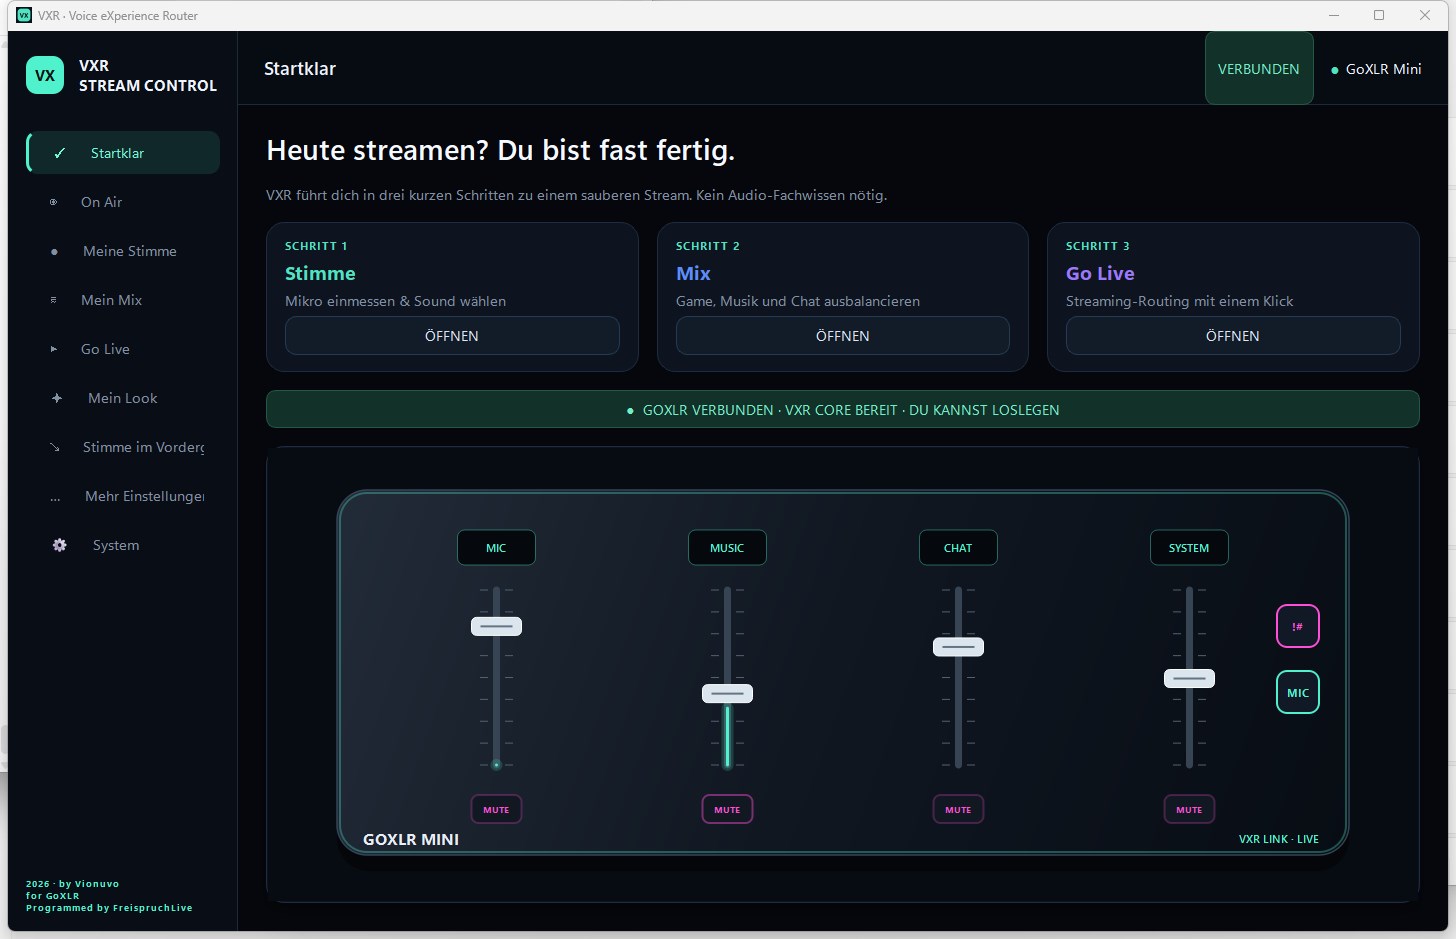Open Schritt 3 Go Live with its ÖFFNEN button
1456x939 pixels.
[1233, 336]
